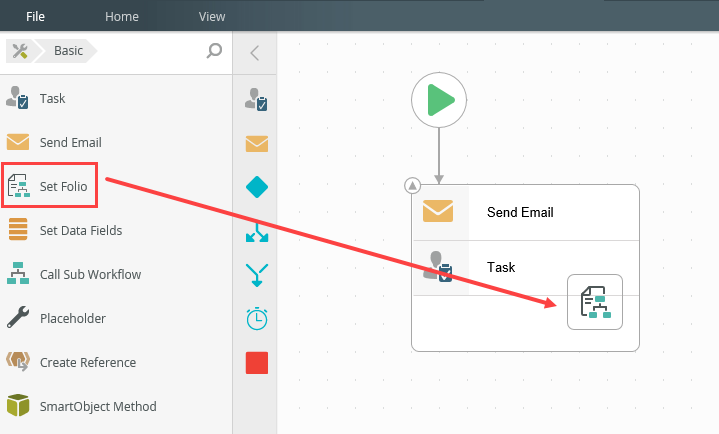Select the Basic breadcrumb category
Image resolution: width=719 pixels, height=434 pixels.
68,50
